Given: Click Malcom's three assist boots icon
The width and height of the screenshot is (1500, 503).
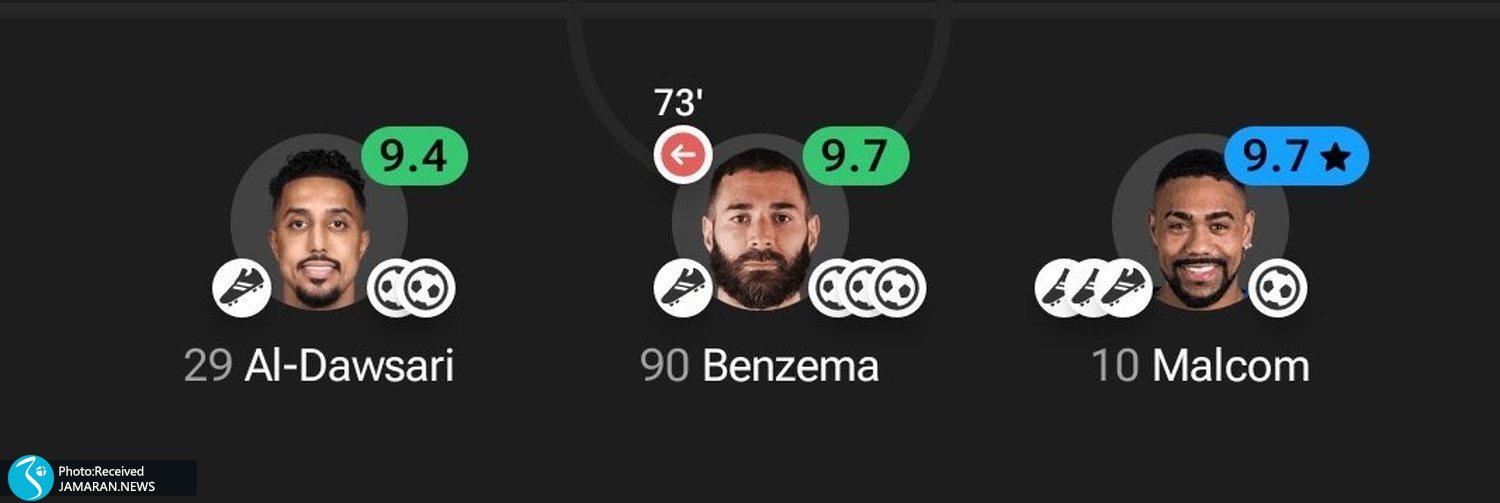Looking at the screenshot, I should click(1093, 288).
